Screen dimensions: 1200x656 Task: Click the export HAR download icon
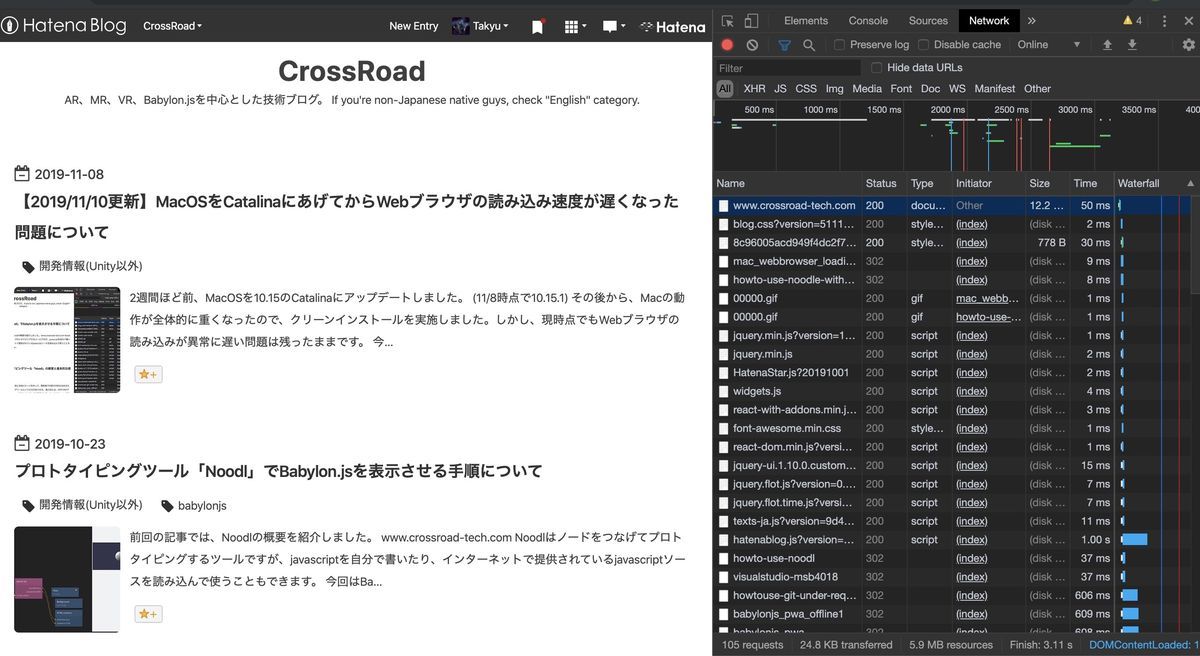pos(1132,45)
